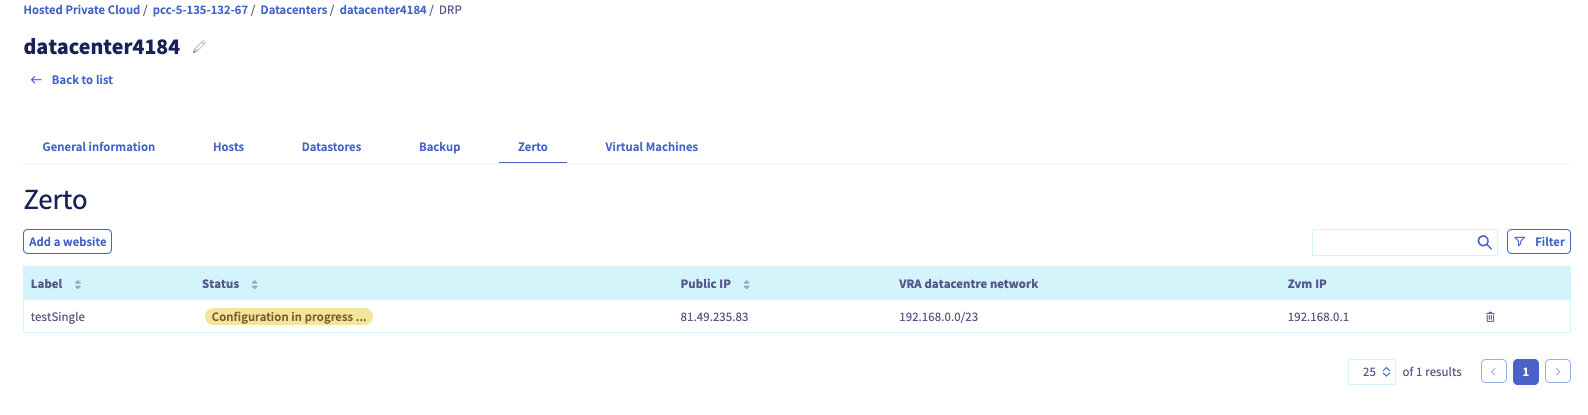Open the 25 page size dropdown

[x=1372, y=372]
